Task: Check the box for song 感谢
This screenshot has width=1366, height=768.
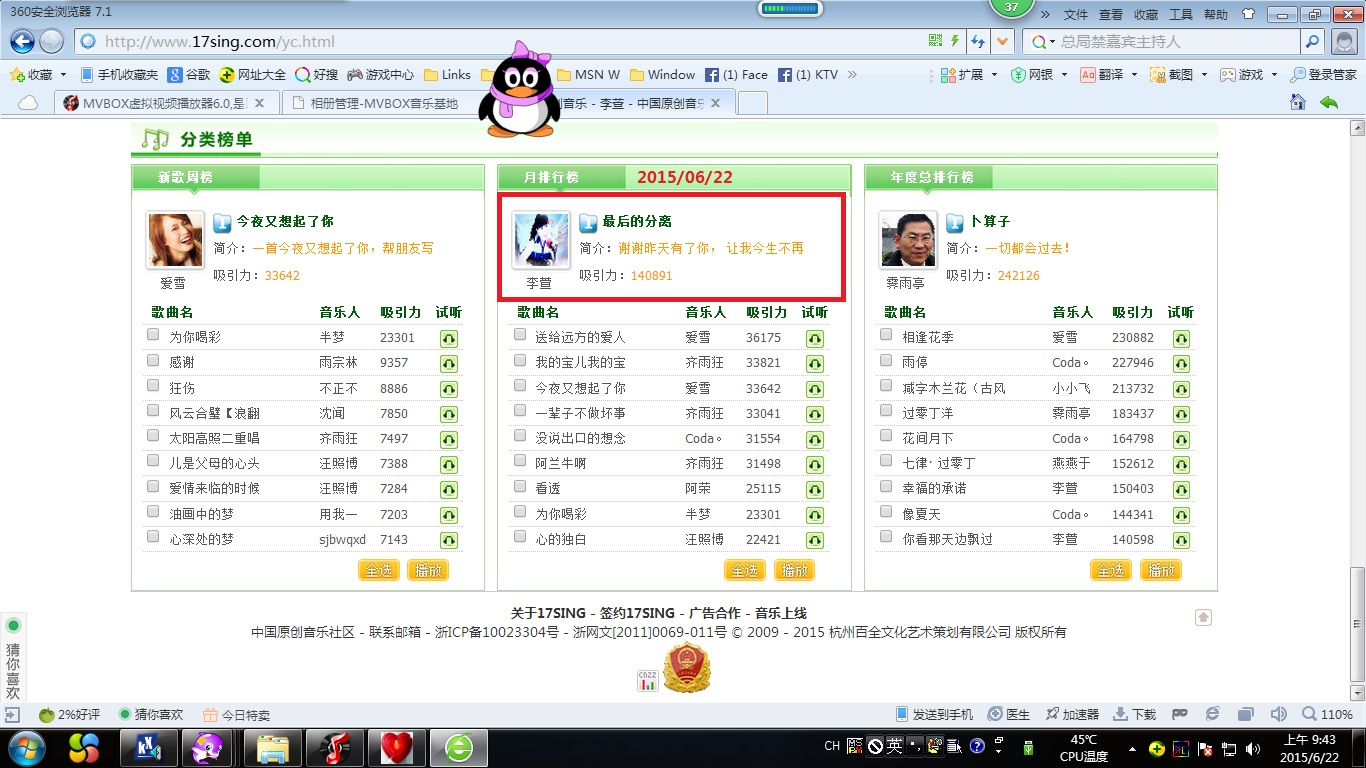Action: pos(153,360)
